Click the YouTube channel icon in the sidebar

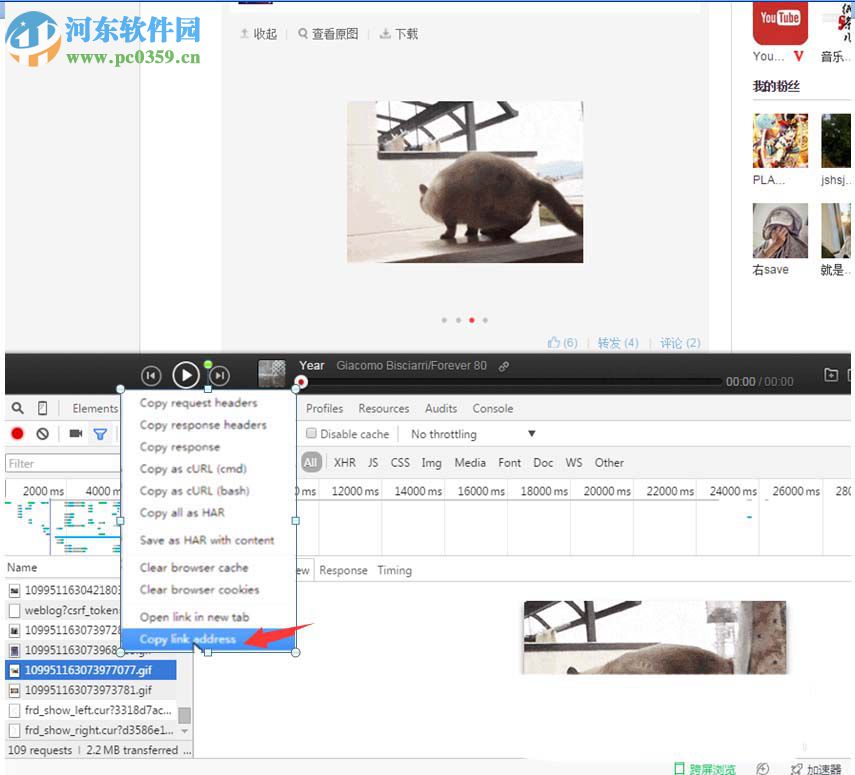click(779, 22)
